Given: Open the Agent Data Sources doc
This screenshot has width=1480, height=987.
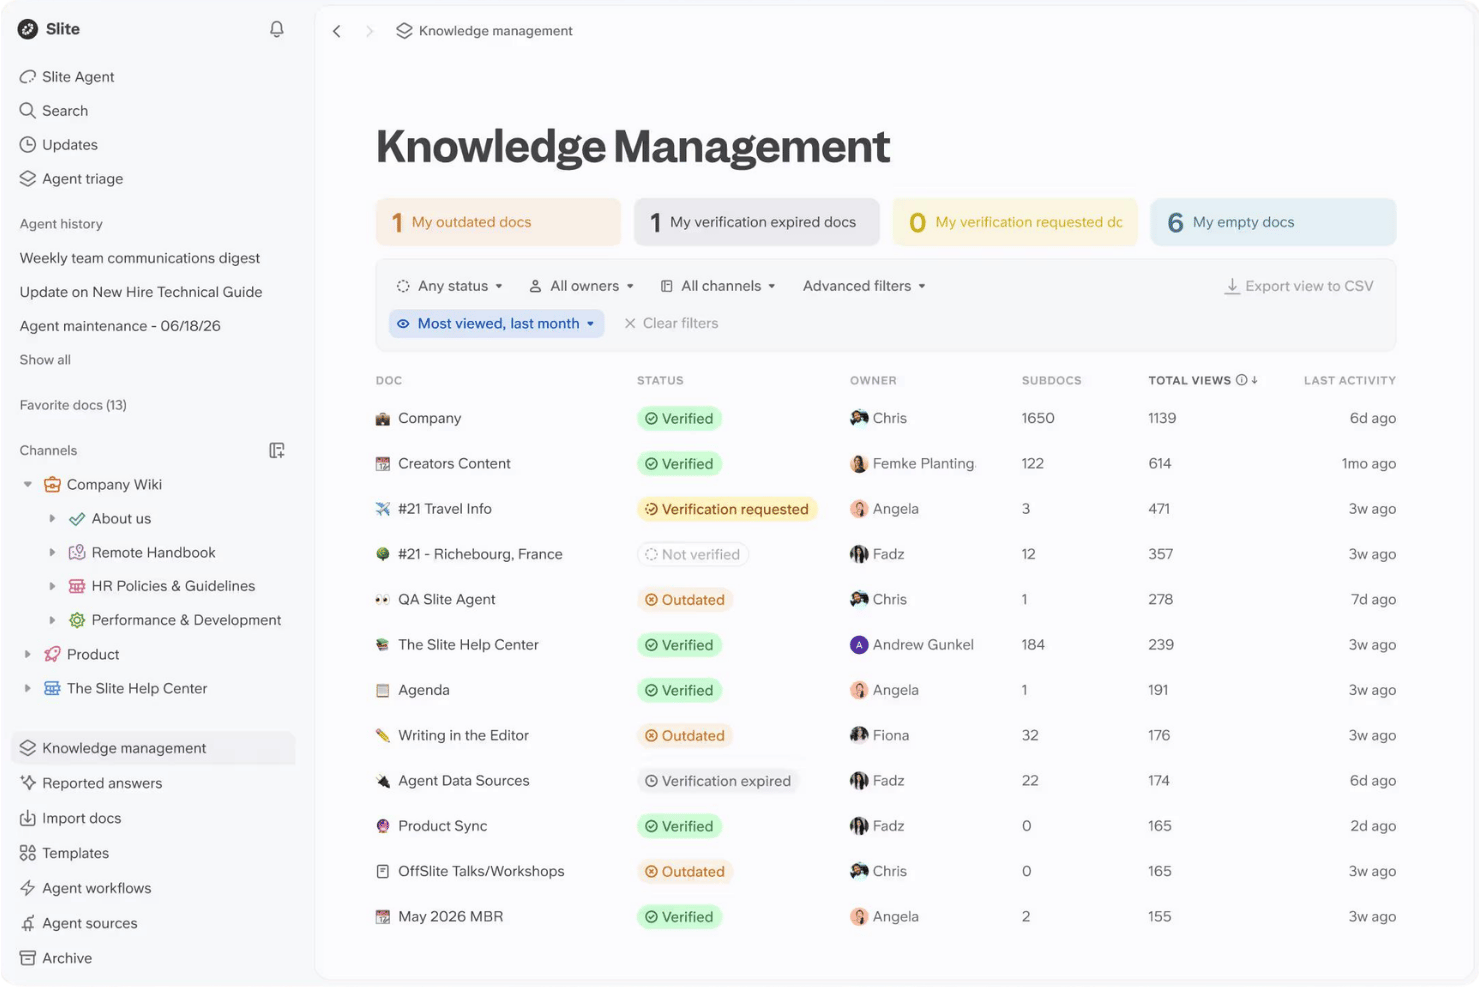Looking at the screenshot, I should coord(464,781).
